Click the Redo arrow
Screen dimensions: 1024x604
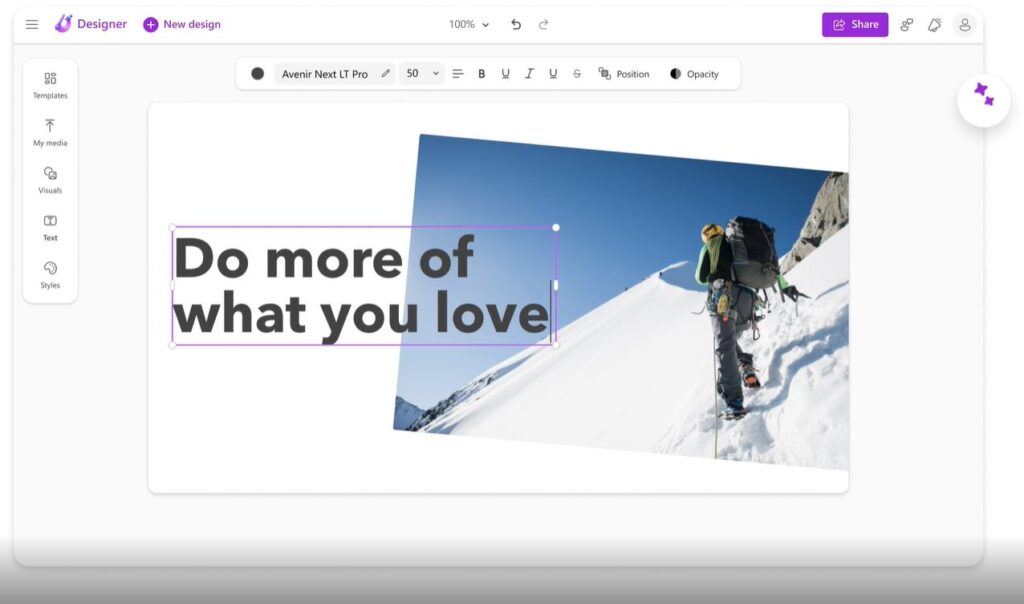coord(542,24)
